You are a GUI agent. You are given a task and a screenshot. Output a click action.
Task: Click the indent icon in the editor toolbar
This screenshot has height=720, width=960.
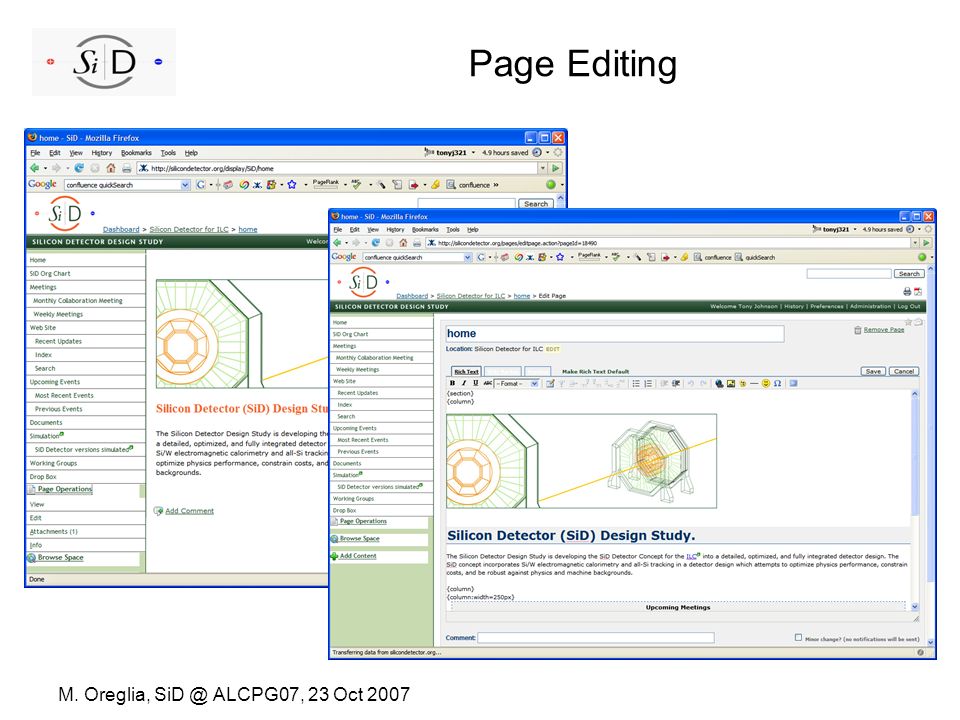pyautogui.click(x=676, y=383)
